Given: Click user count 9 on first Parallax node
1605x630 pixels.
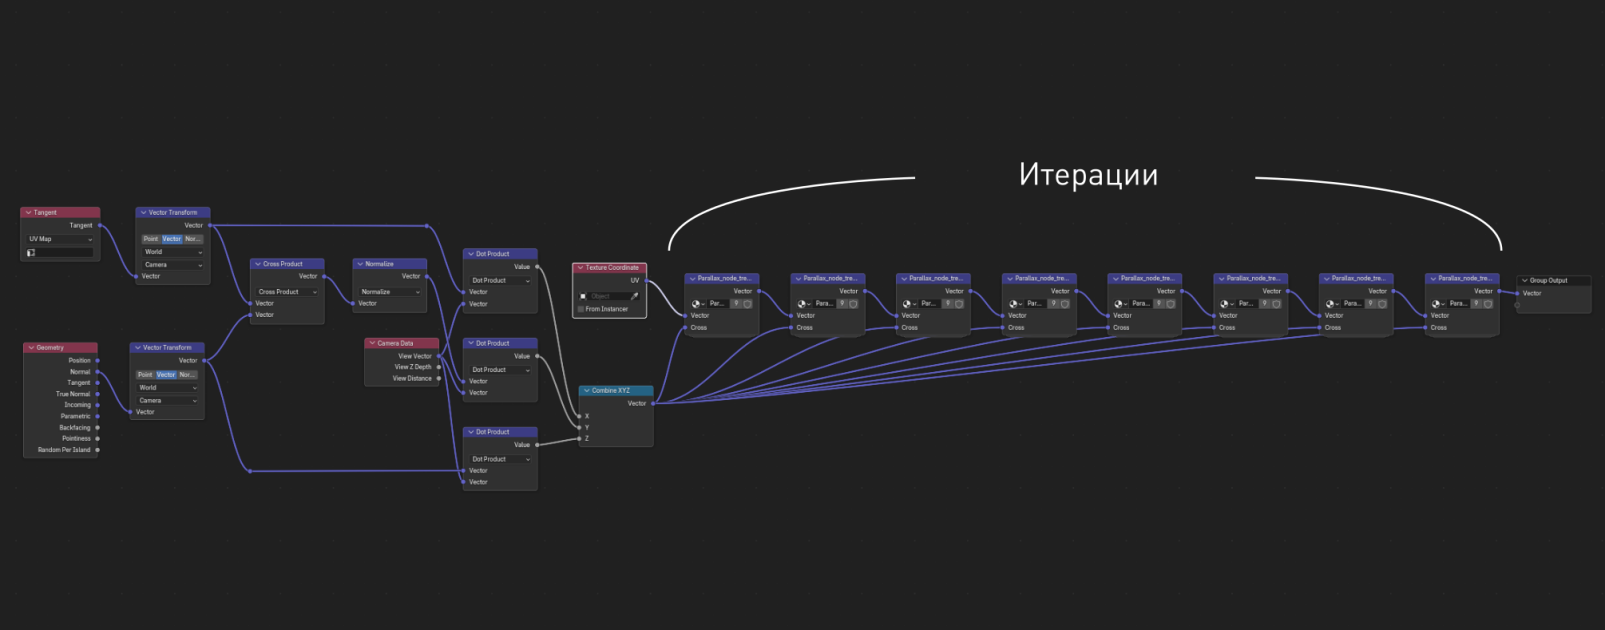Looking at the screenshot, I should click(x=737, y=303).
